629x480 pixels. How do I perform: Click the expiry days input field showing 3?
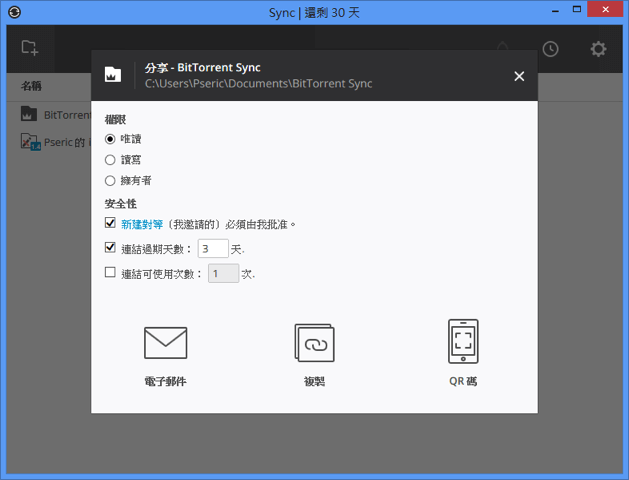tap(213, 249)
